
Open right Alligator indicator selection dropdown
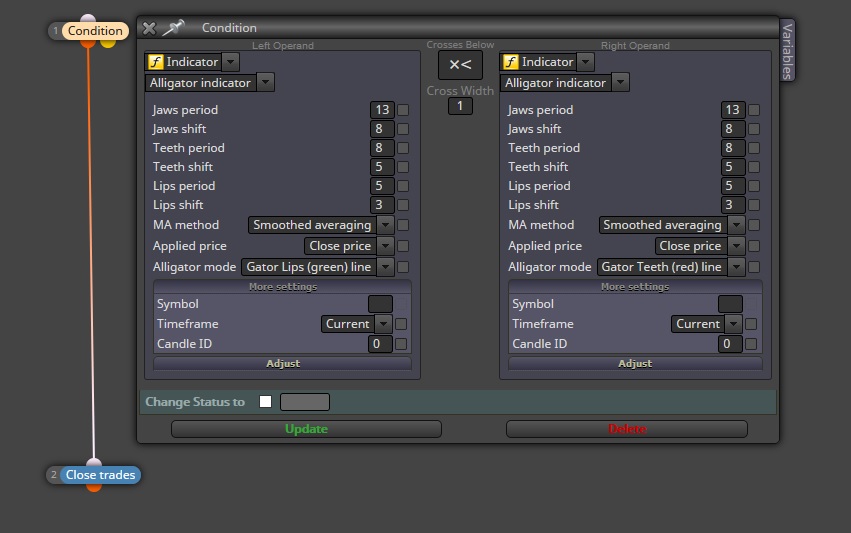pyautogui.click(x=621, y=83)
